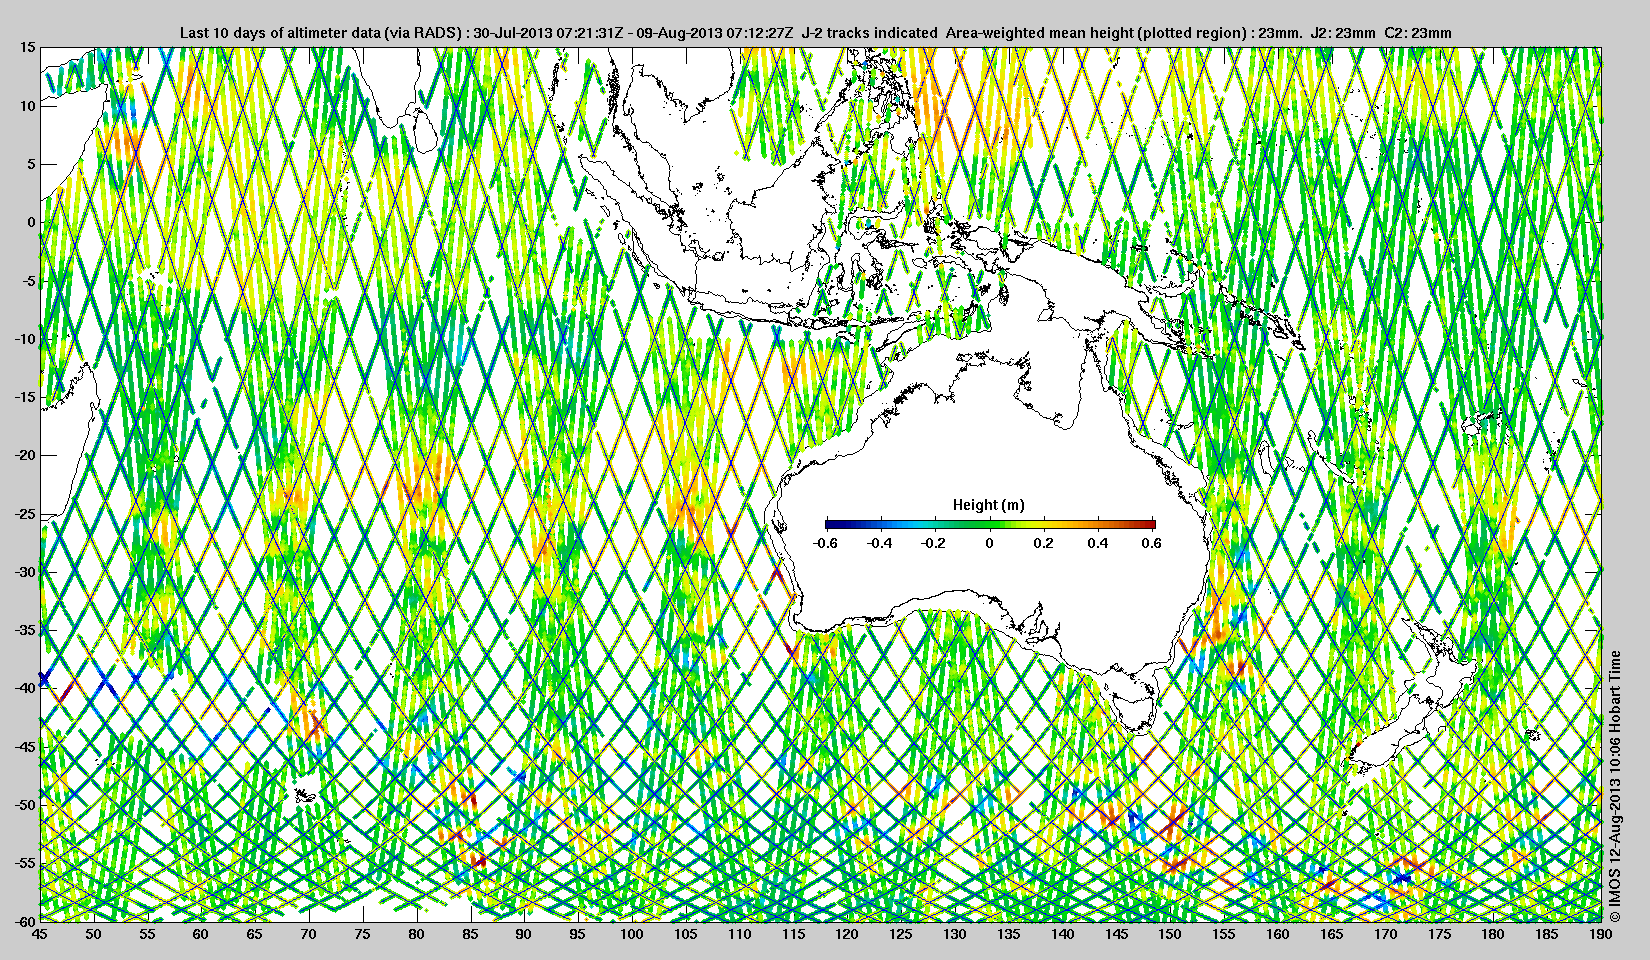This screenshot has width=1650, height=960.
Task: Select the 150 longitude tick label
Action: [1169, 934]
